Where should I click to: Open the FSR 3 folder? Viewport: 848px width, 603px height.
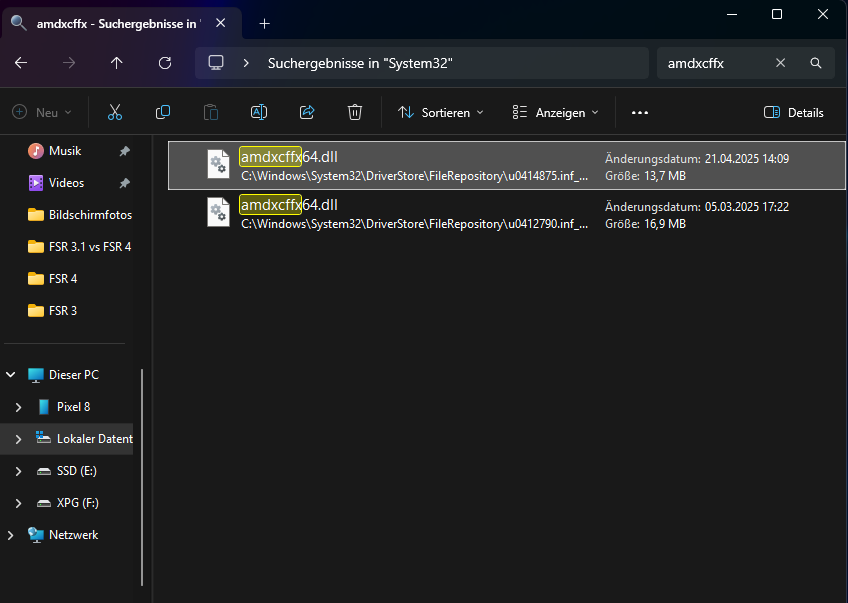[x=52, y=310]
